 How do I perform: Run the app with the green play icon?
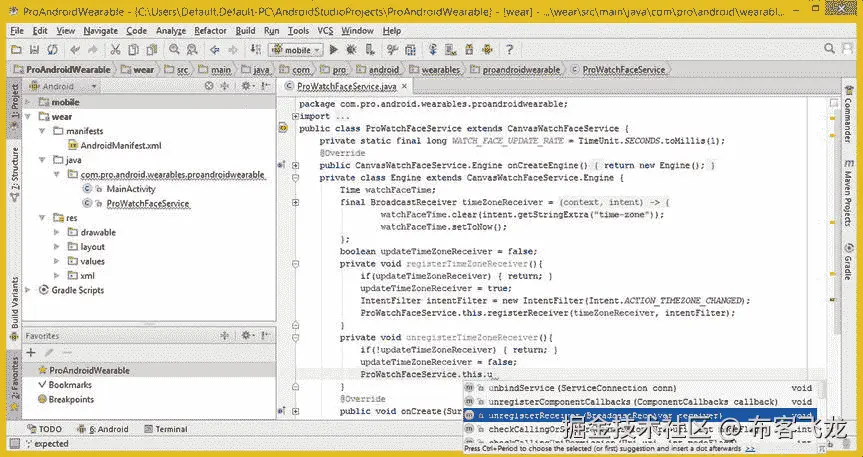(x=334, y=50)
